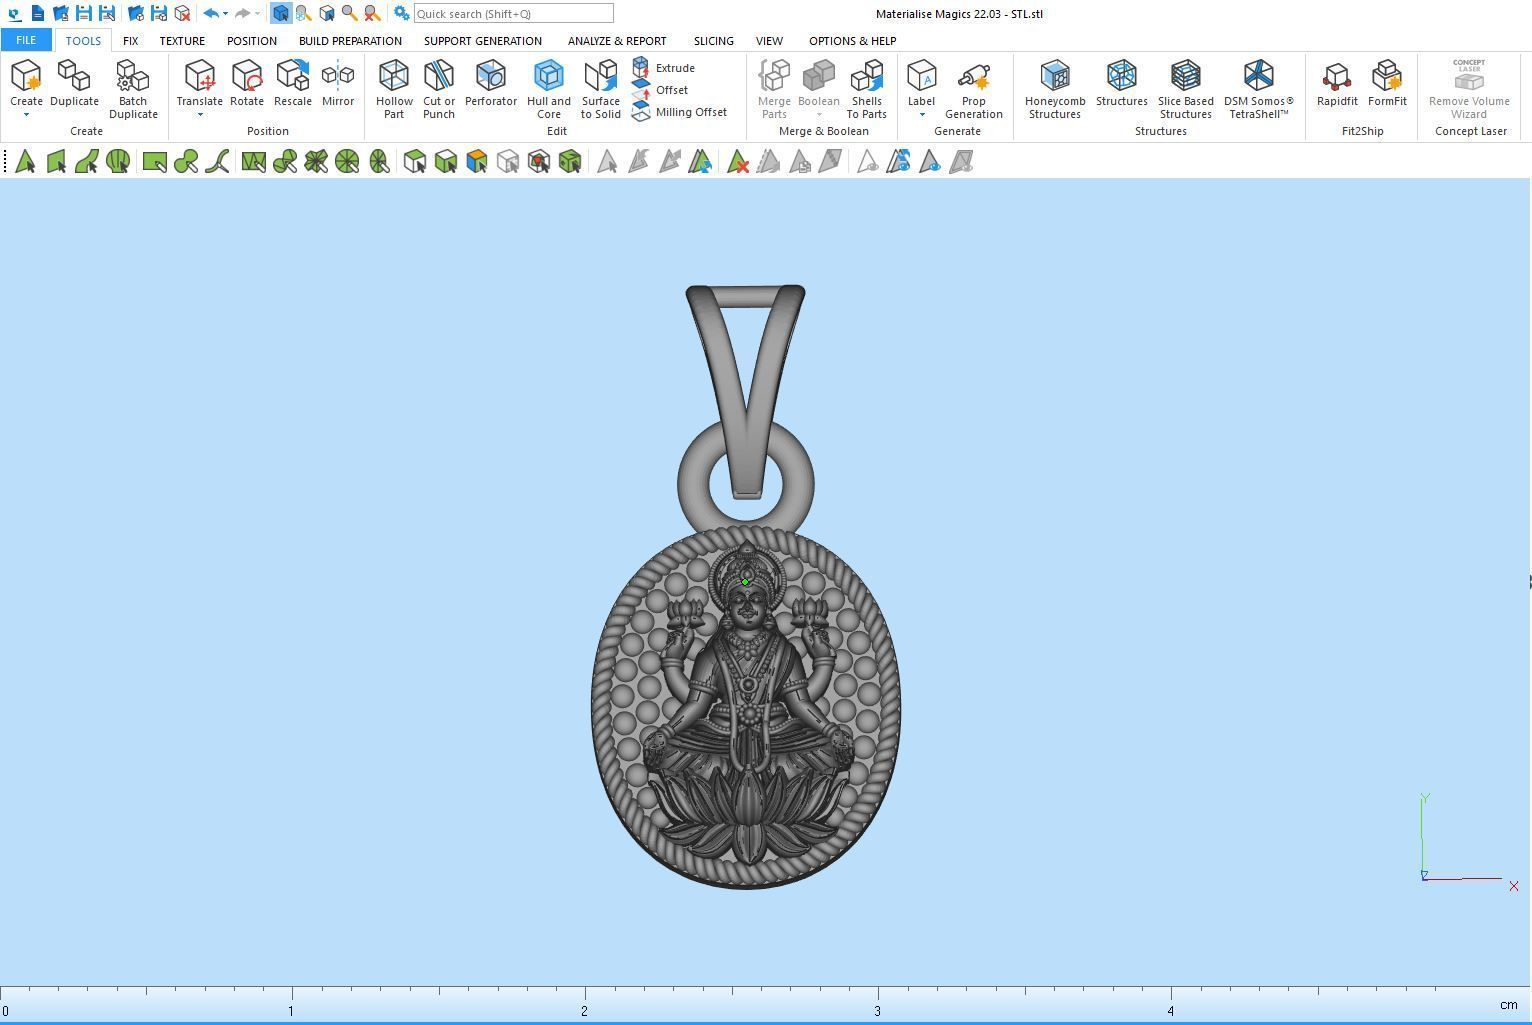Expand the Label dropdown arrow

(921, 115)
